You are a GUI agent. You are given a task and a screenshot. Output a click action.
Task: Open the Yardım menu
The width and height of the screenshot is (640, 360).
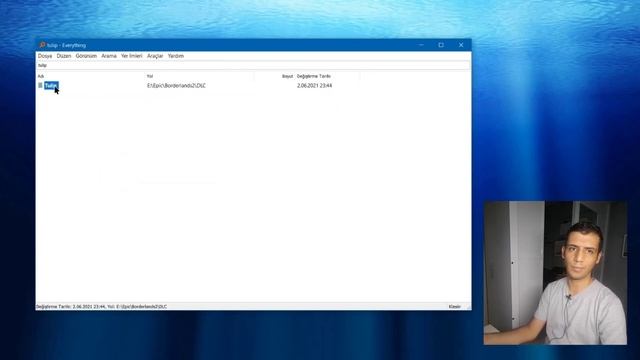point(176,56)
